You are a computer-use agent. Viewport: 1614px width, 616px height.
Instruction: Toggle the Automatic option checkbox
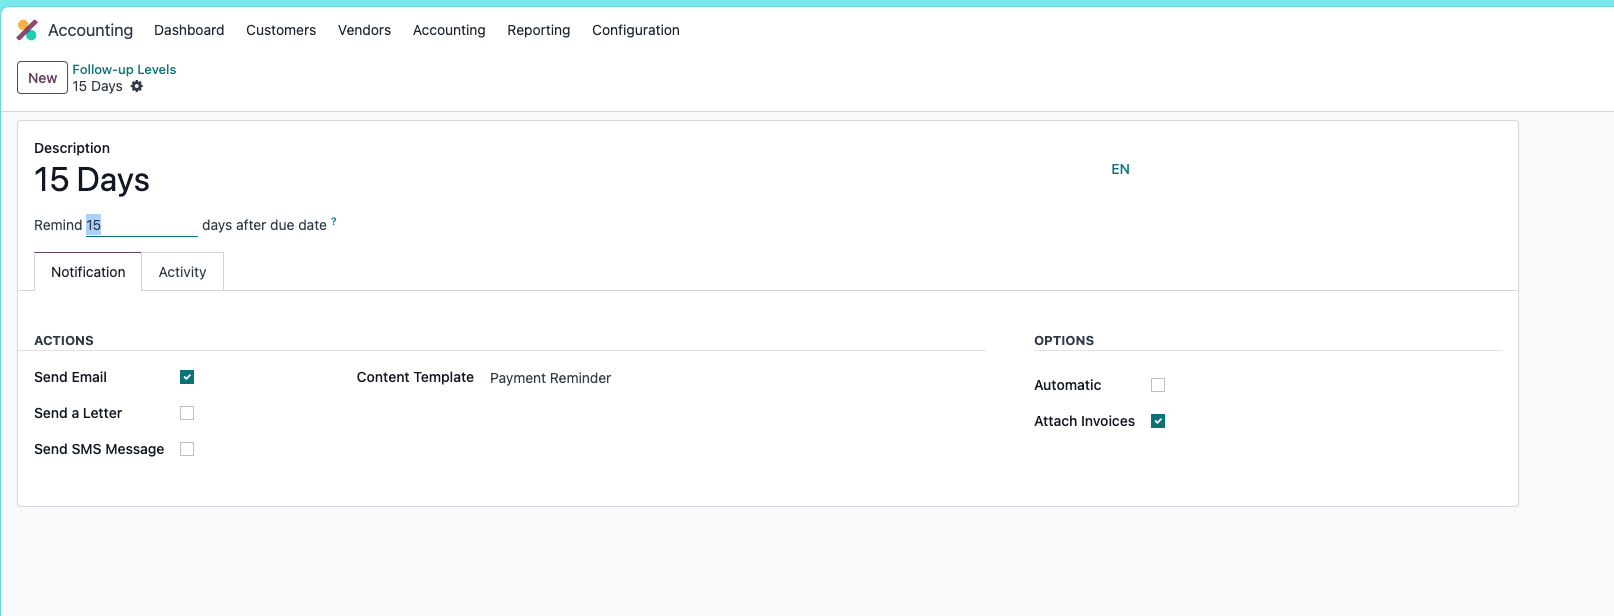(1158, 385)
